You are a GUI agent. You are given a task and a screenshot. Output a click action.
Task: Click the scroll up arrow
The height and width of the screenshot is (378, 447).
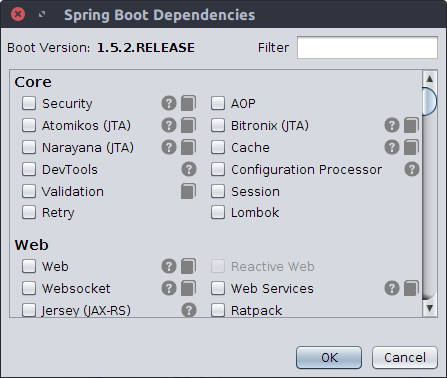tap(429, 79)
